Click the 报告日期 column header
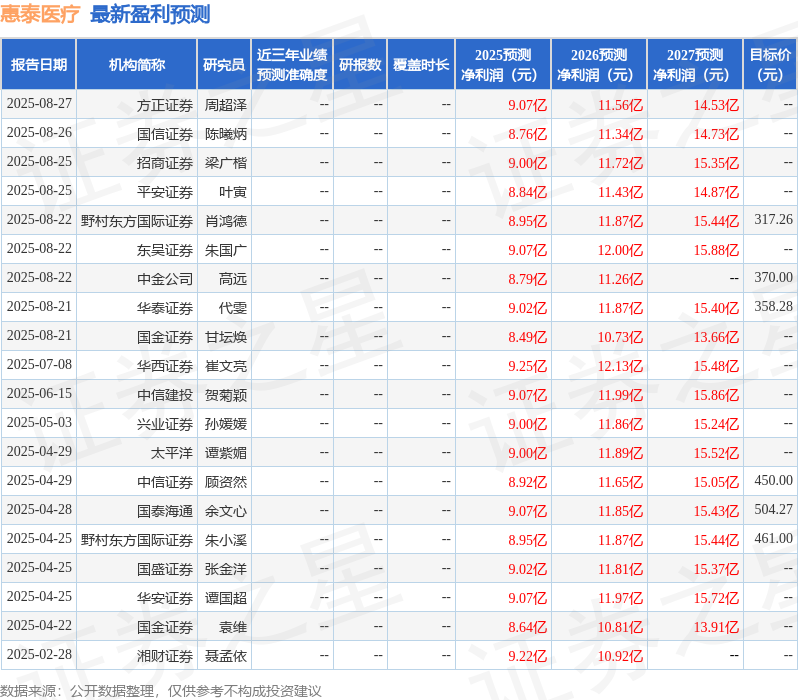This screenshot has height=700, width=798. coord(39,65)
